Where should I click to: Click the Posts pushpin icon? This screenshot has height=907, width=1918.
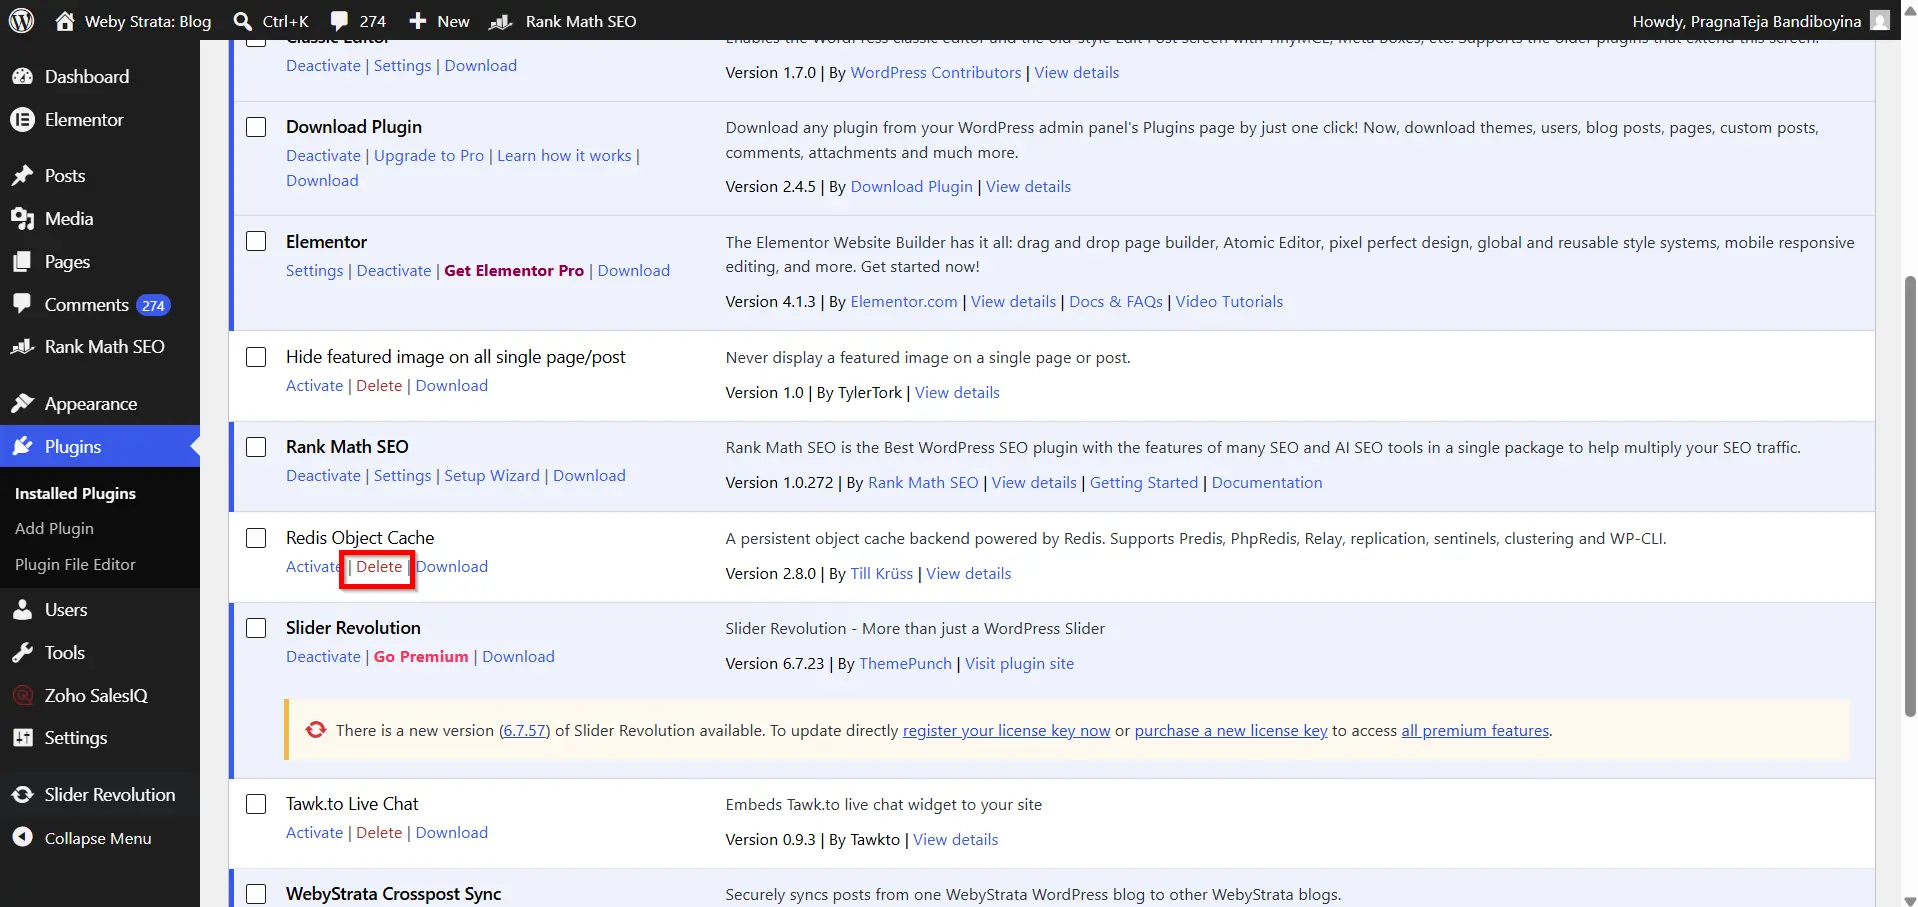point(22,176)
